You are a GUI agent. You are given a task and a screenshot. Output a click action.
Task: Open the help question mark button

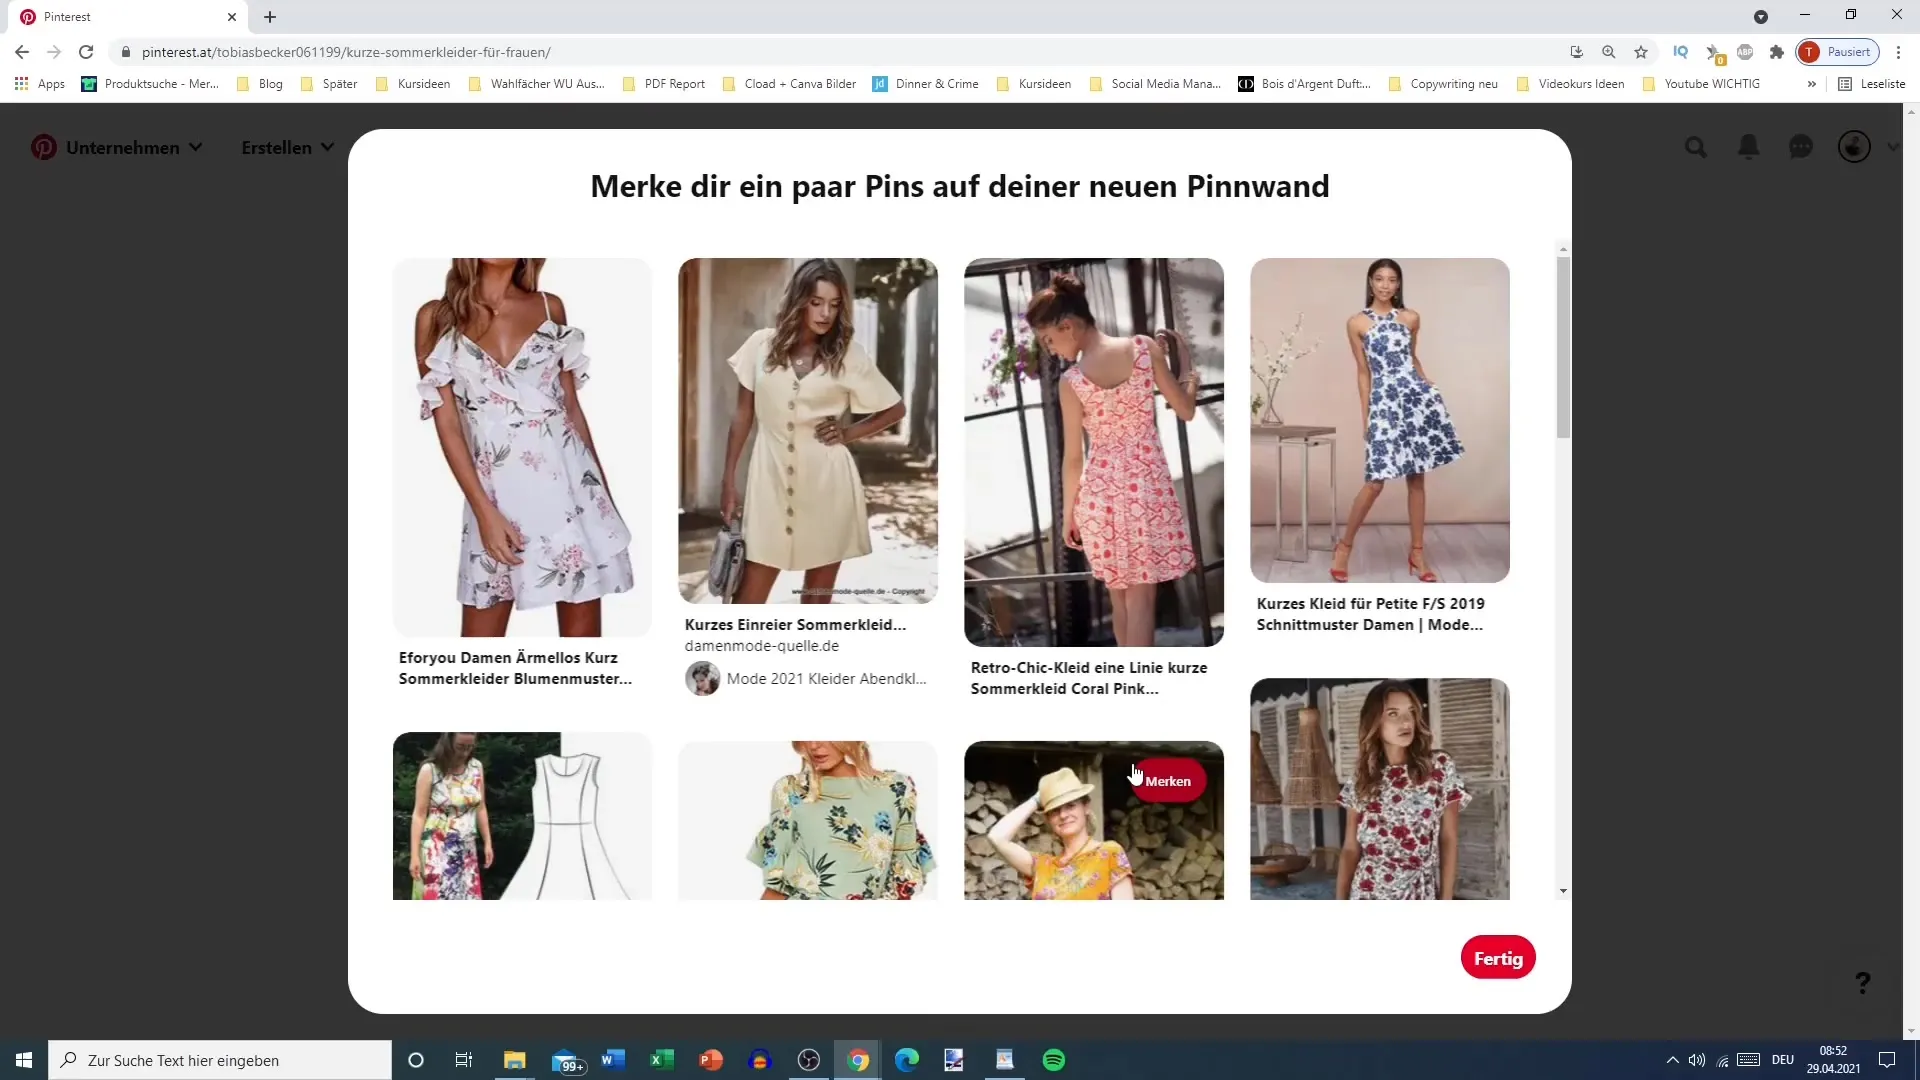(1862, 983)
